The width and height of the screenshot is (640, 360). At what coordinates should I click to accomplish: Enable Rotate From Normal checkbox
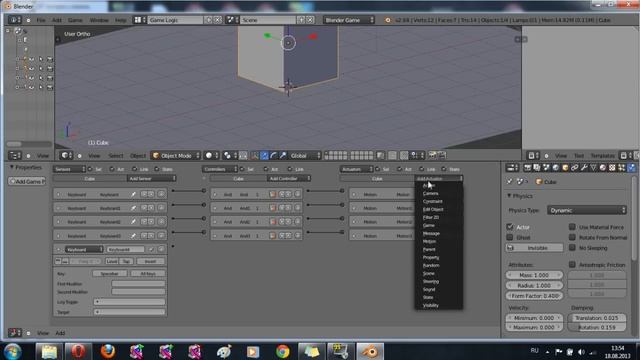coord(572,237)
